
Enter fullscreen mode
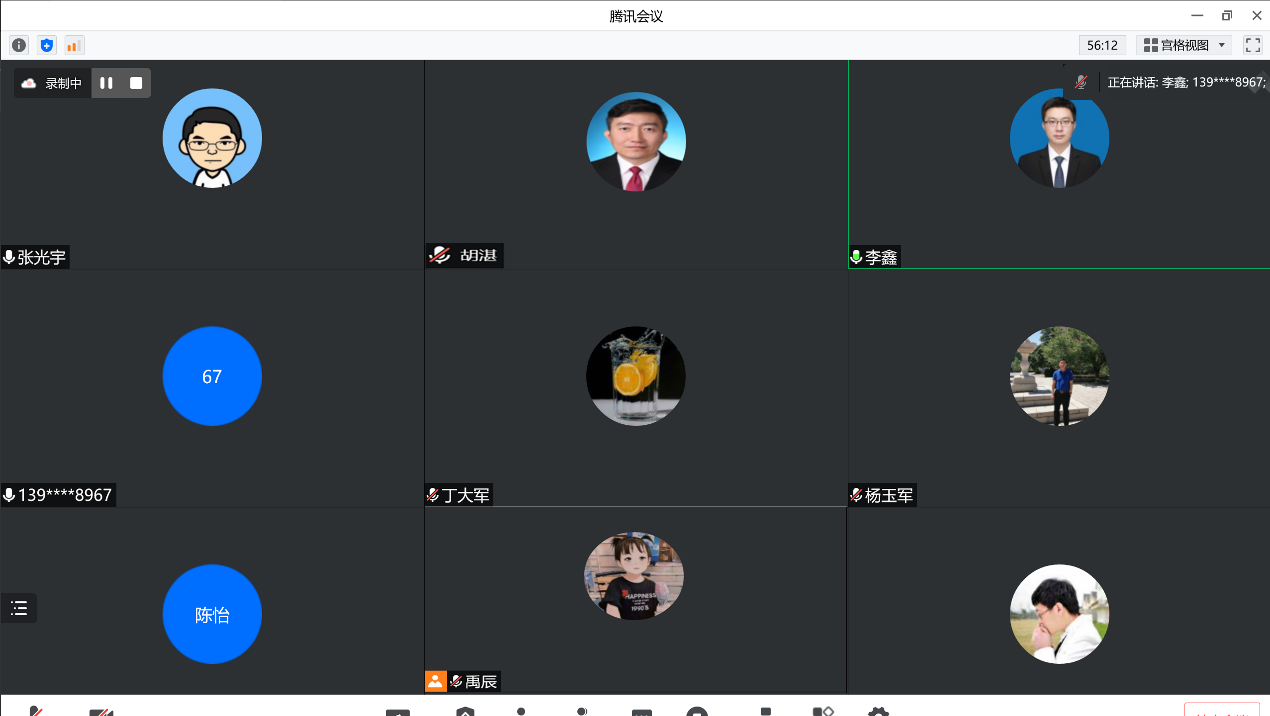(x=1252, y=45)
